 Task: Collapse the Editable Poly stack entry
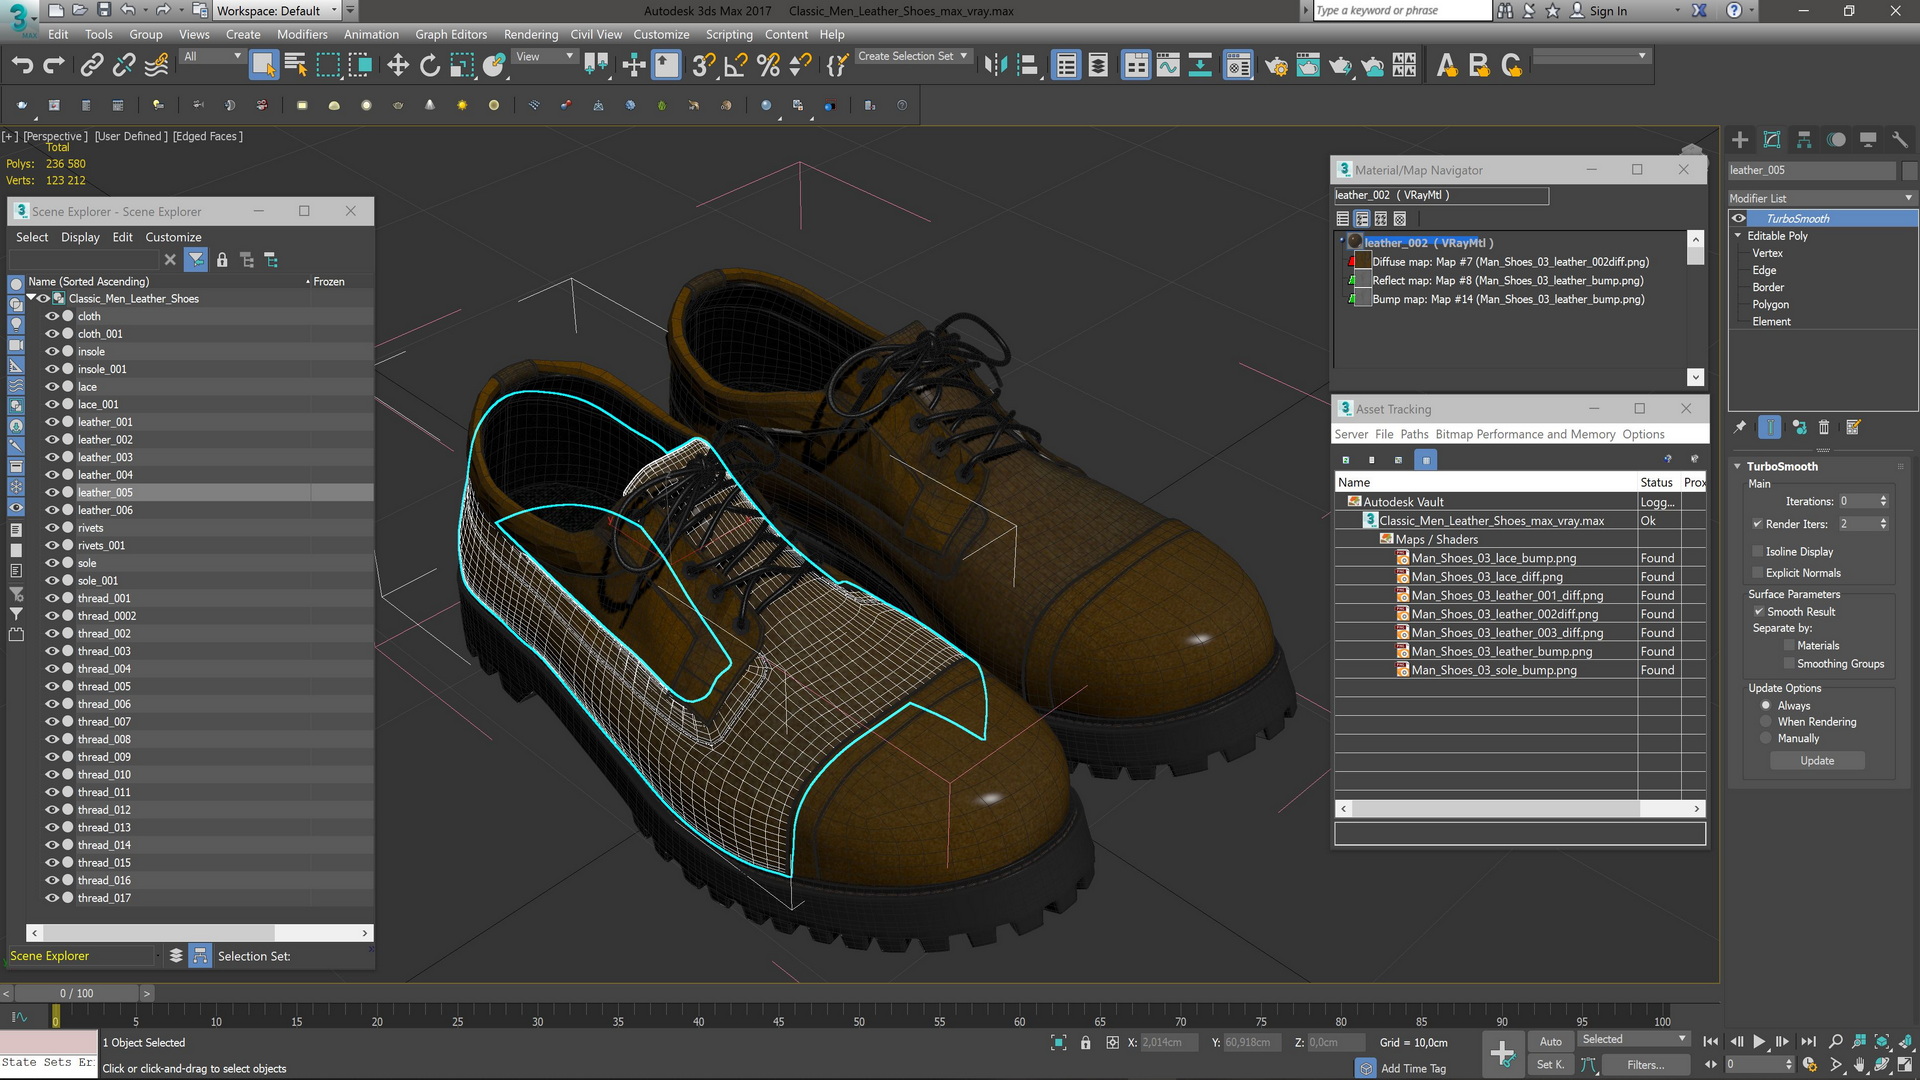(1738, 236)
